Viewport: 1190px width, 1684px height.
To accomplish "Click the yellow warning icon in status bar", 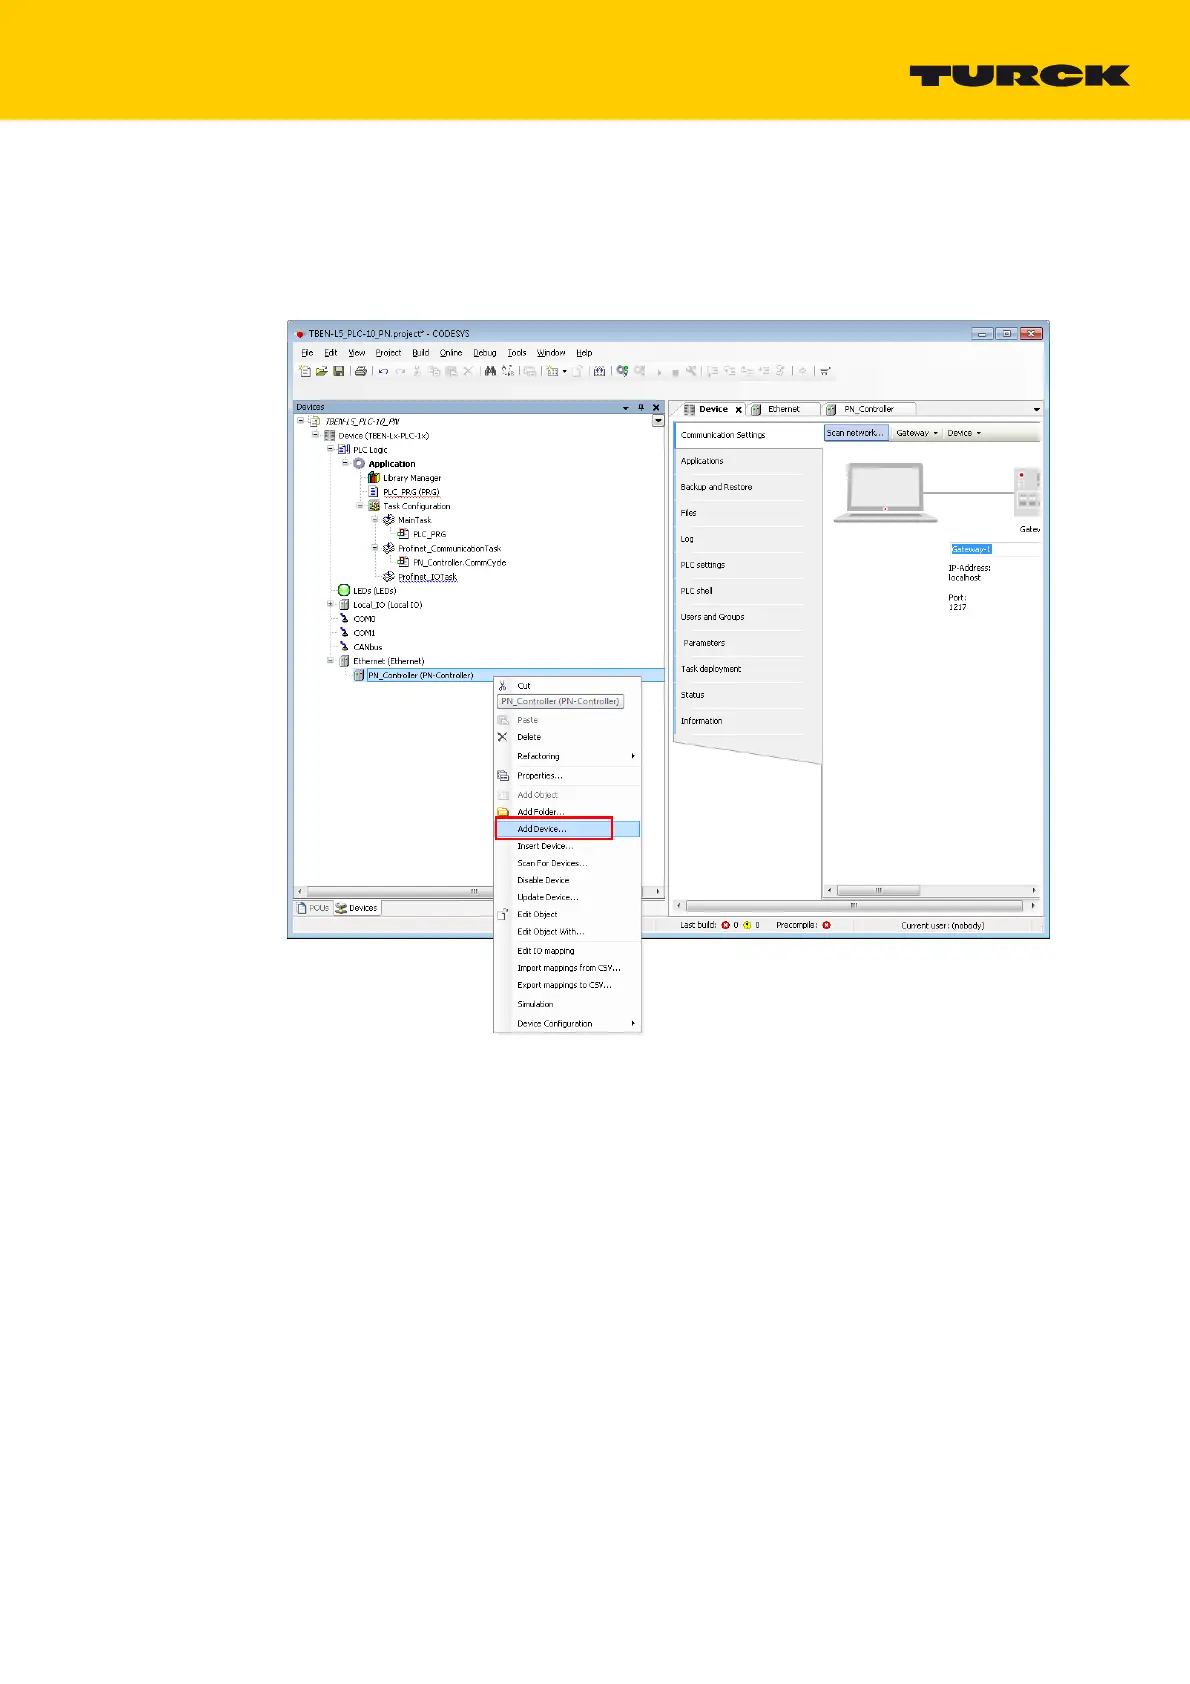I will point(747,925).
